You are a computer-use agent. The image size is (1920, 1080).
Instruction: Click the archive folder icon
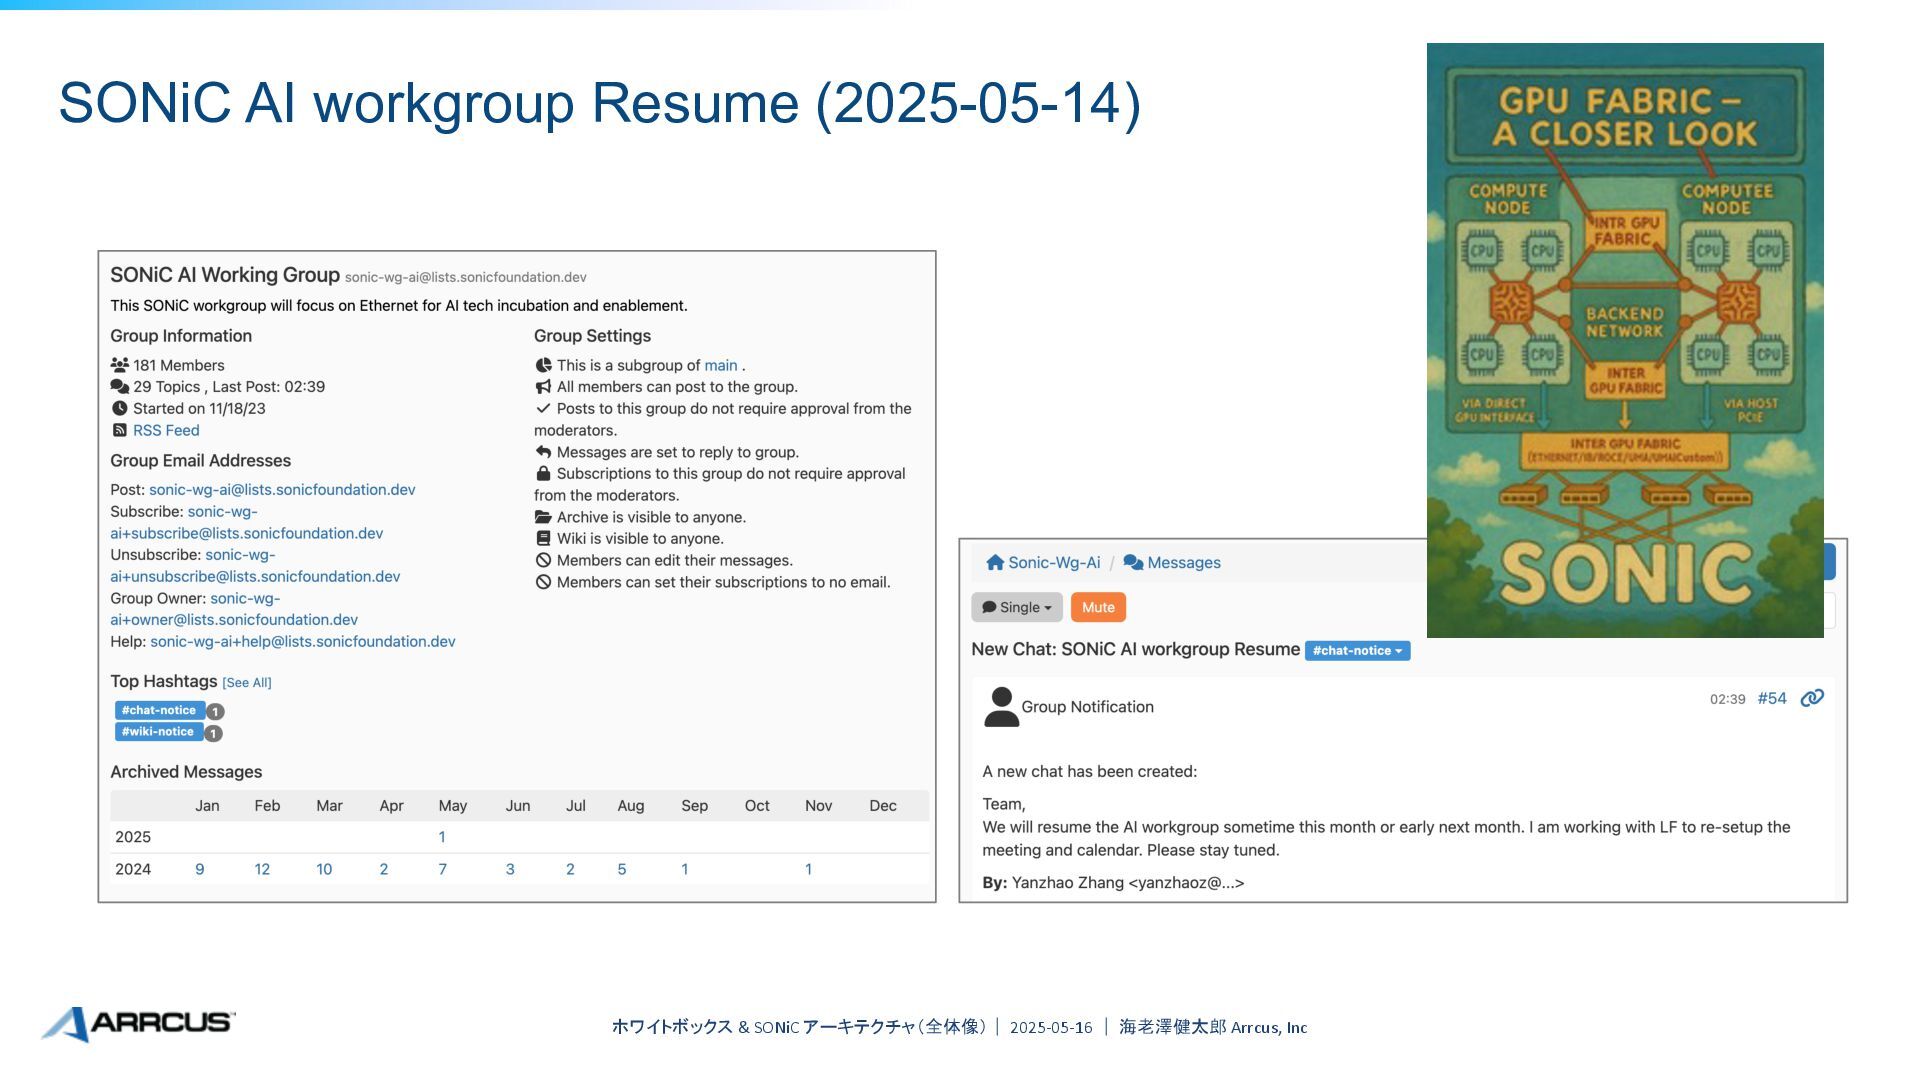tap(543, 517)
